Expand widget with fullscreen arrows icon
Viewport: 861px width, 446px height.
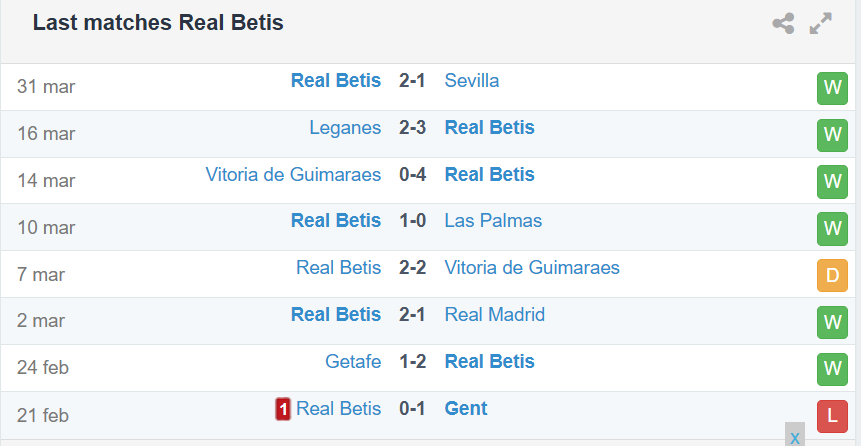(820, 24)
